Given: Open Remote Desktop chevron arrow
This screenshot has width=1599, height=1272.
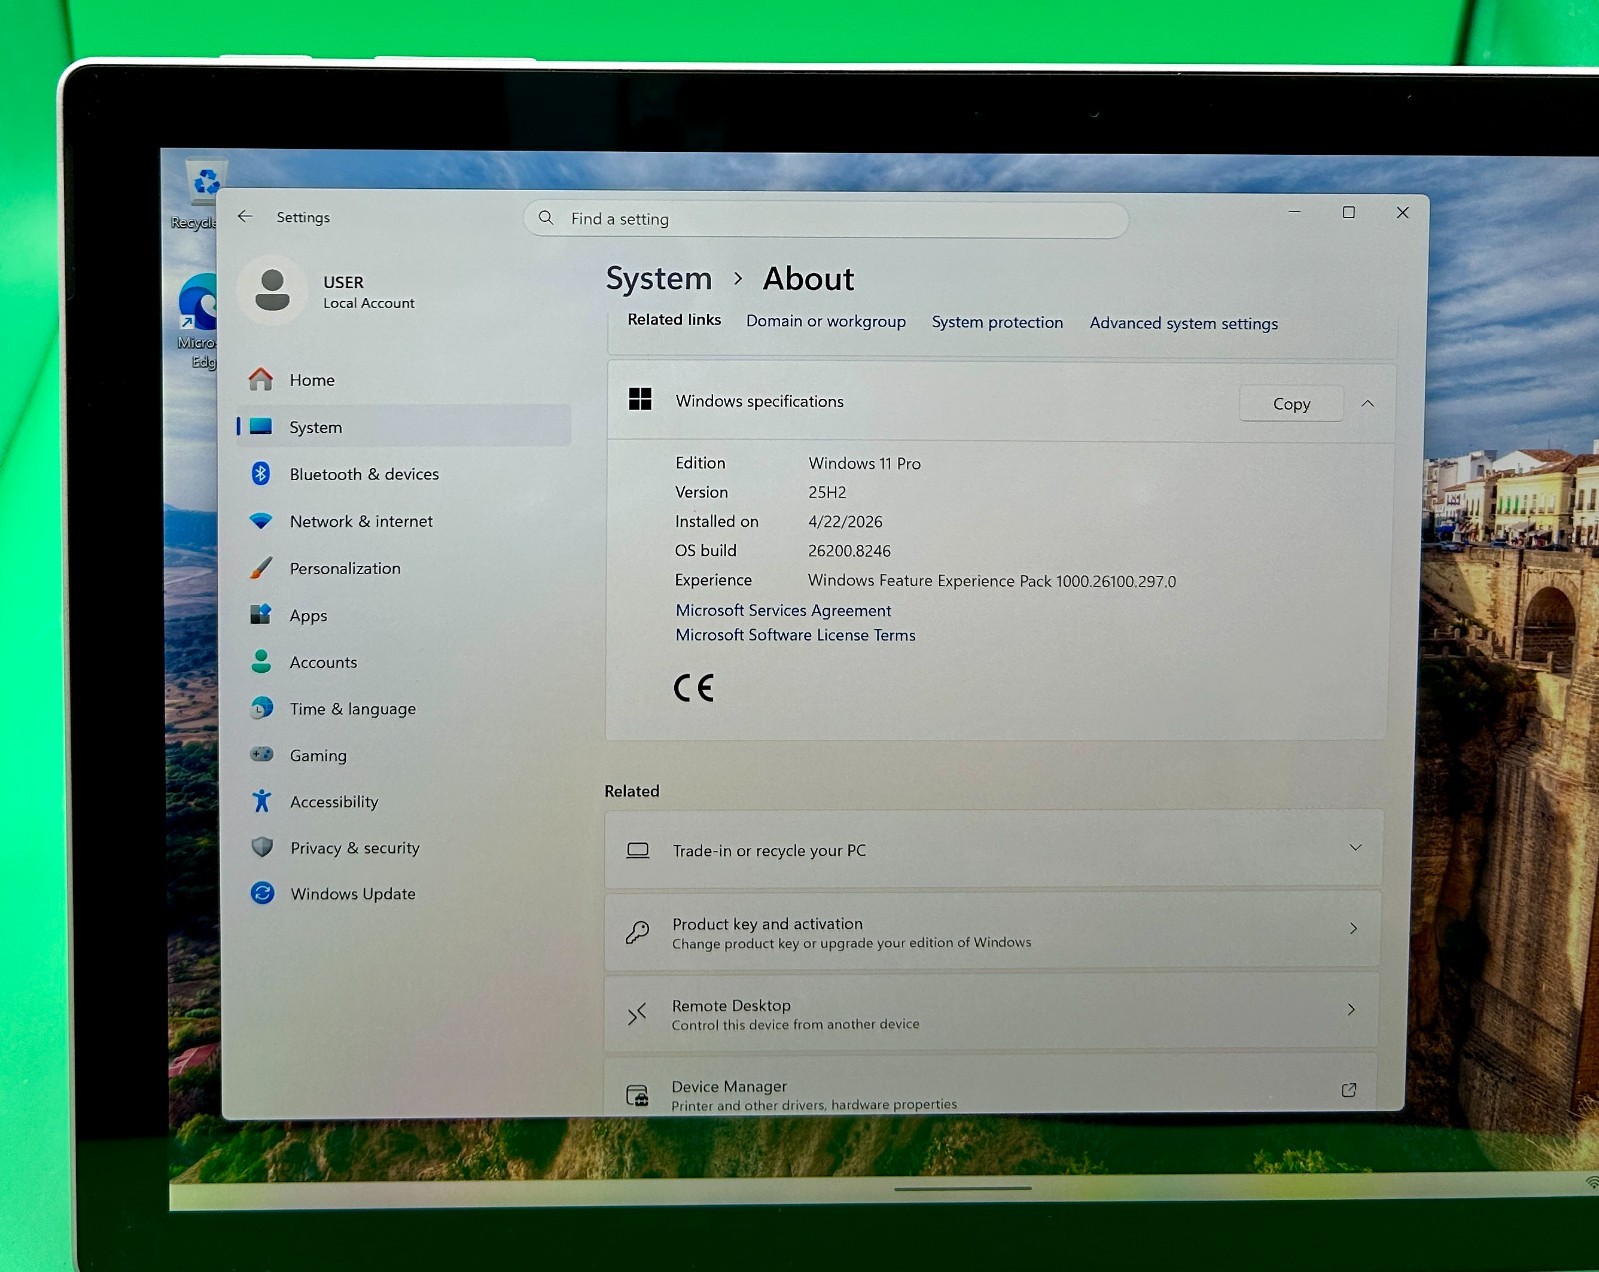Looking at the screenshot, I should click(x=1351, y=1010).
